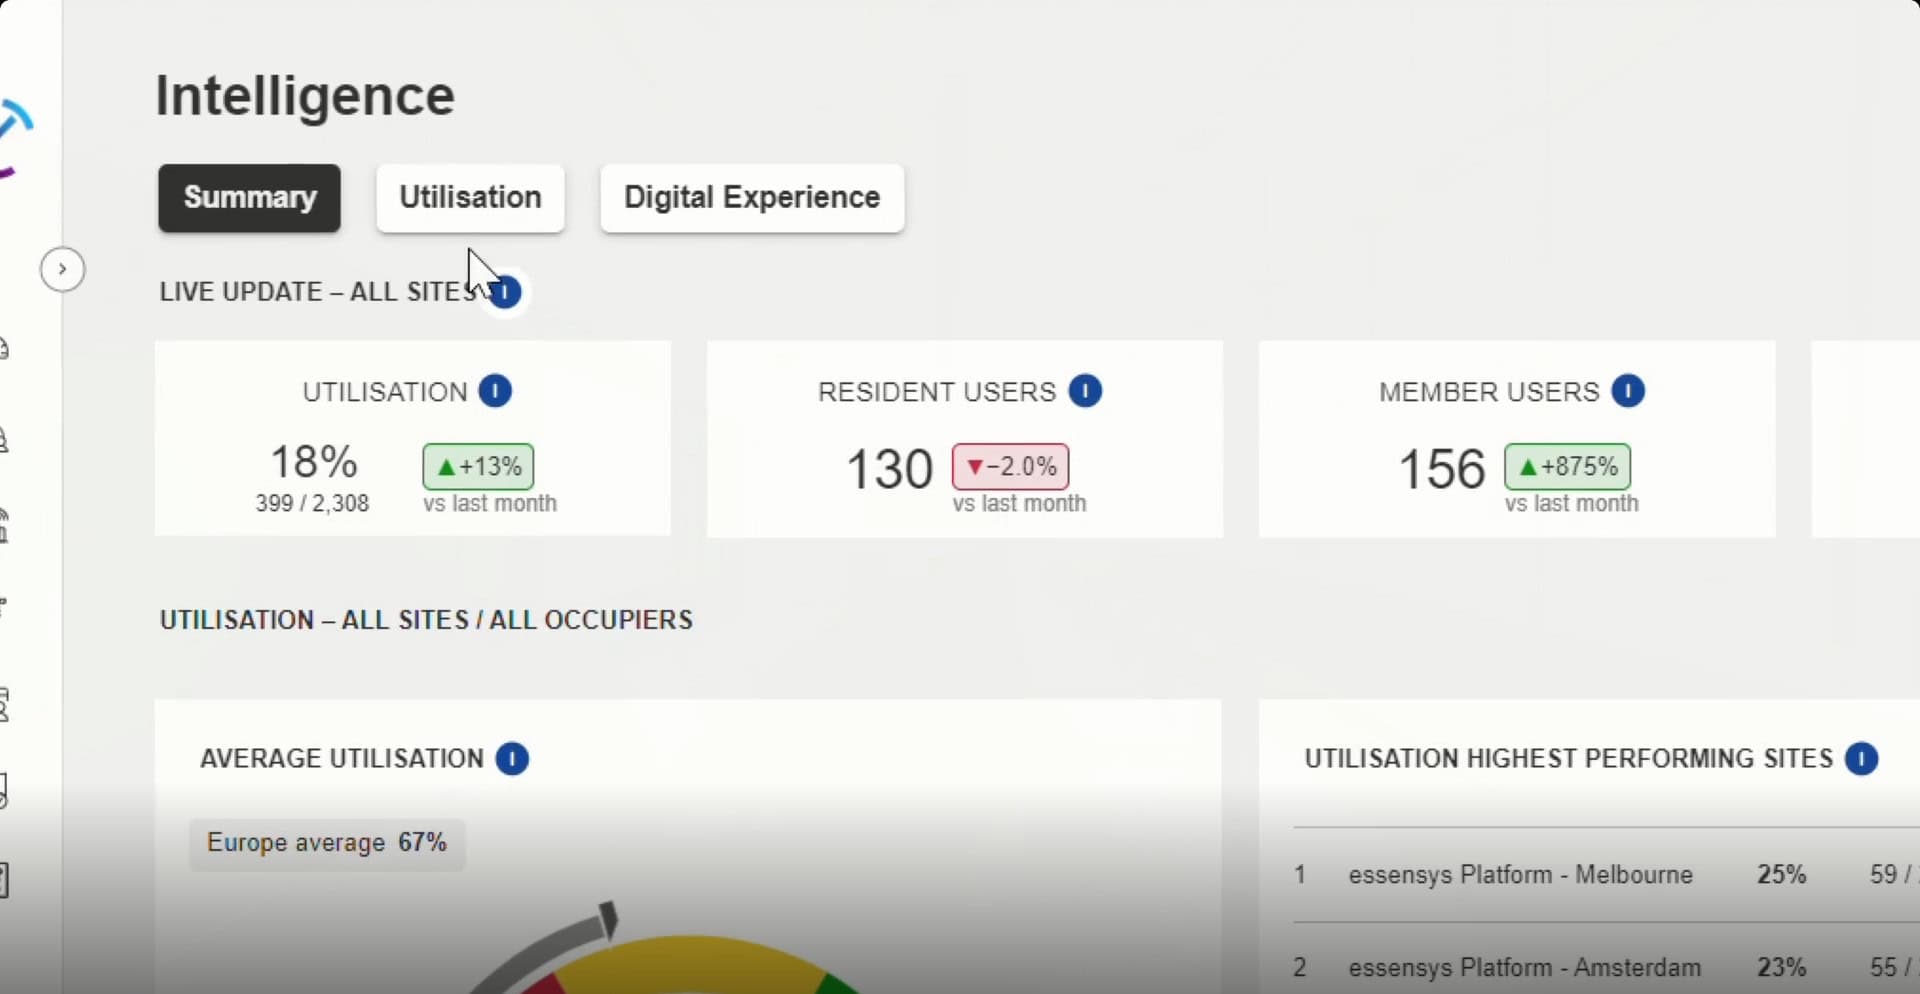The height and width of the screenshot is (994, 1920).
Task: Click the -2.0% change badge on Resident Users
Action: (x=1010, y=466)
